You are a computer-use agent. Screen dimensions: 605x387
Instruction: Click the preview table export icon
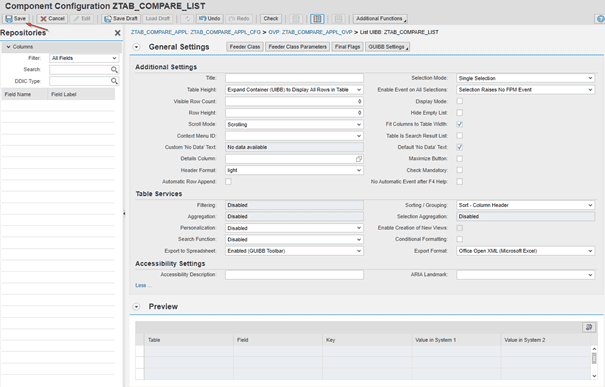589,328
